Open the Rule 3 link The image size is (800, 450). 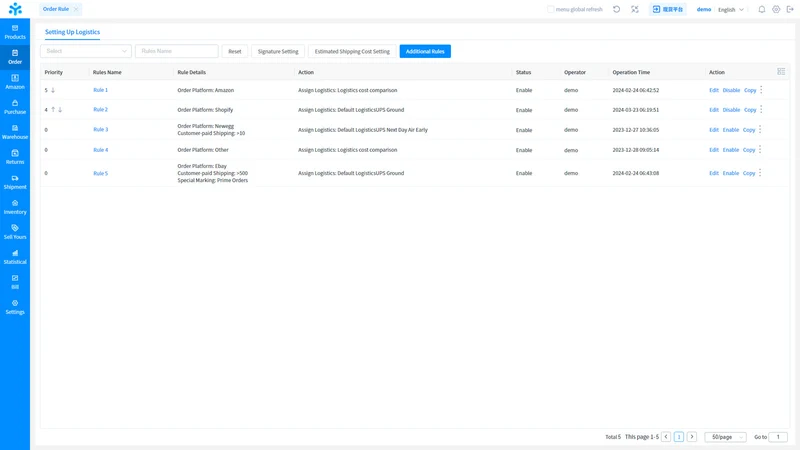coord(101,130)
